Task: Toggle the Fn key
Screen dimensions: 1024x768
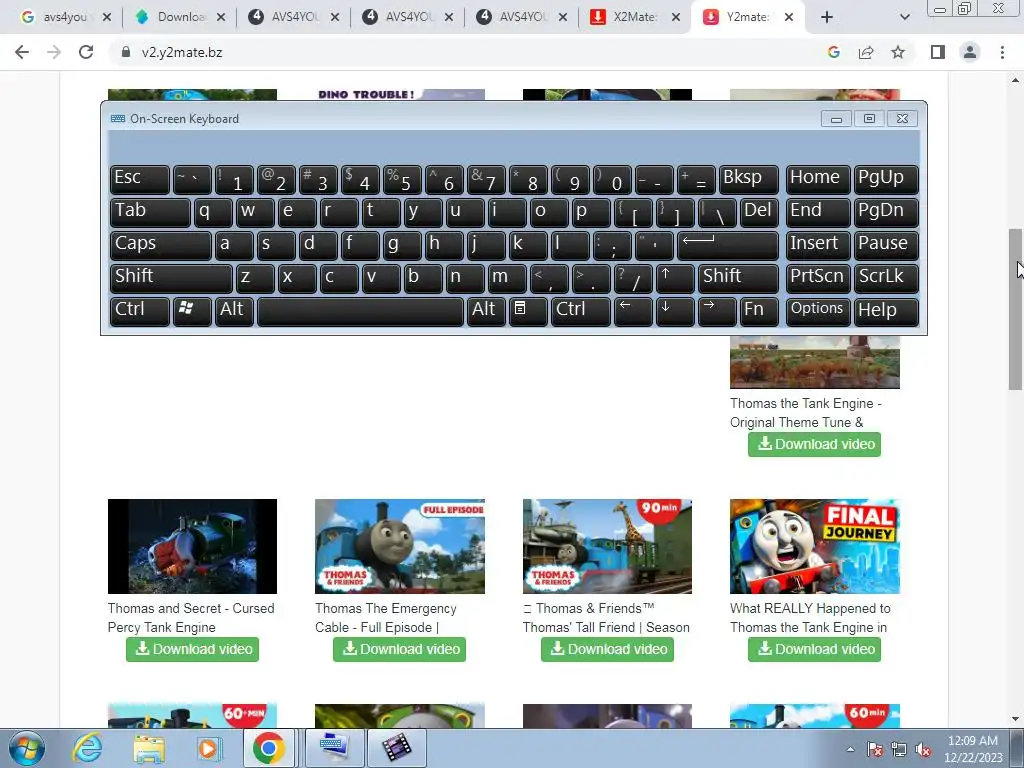Action: click(758, 311)
